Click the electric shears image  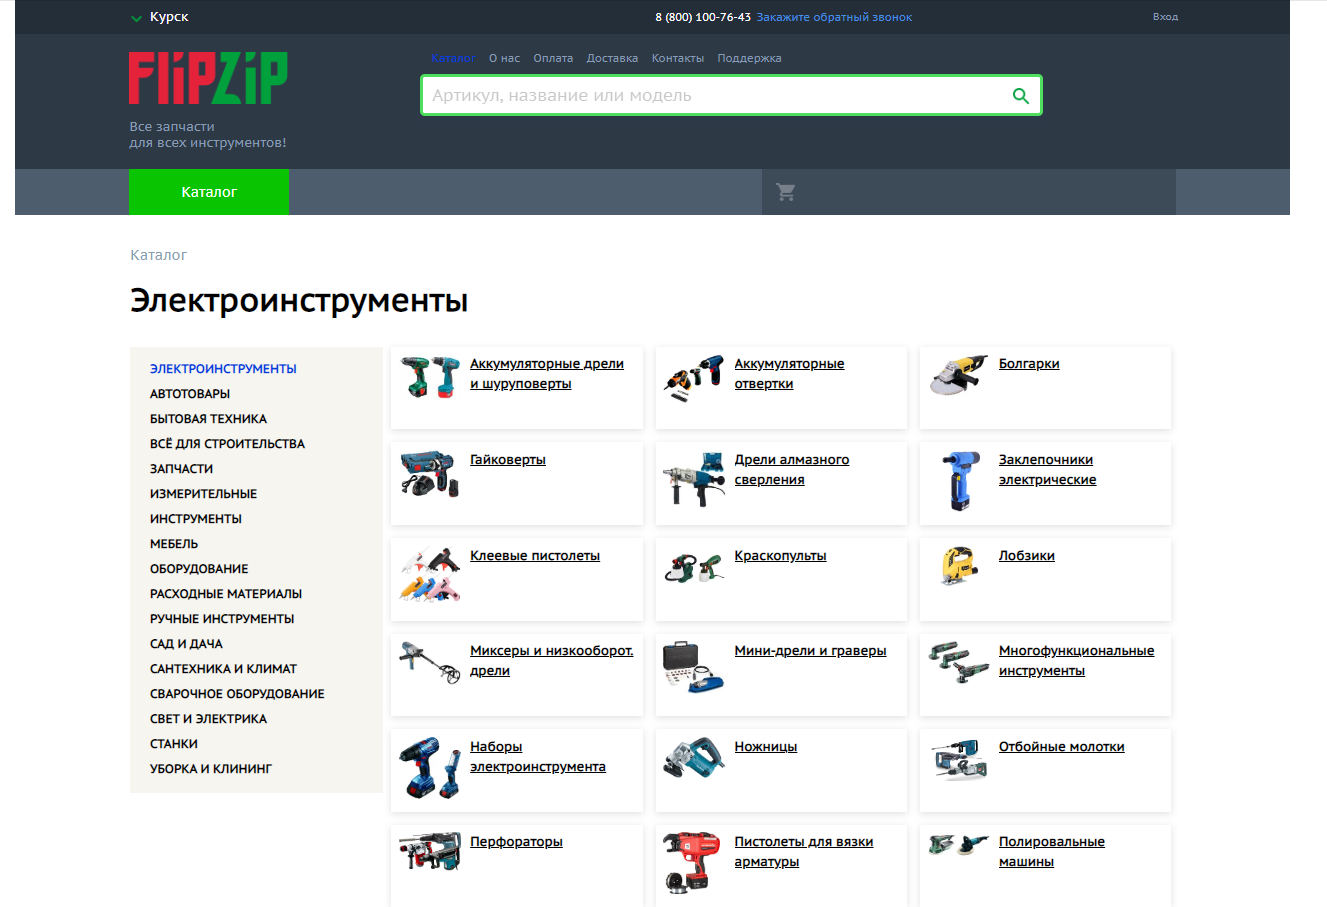(x=694, y=760)
